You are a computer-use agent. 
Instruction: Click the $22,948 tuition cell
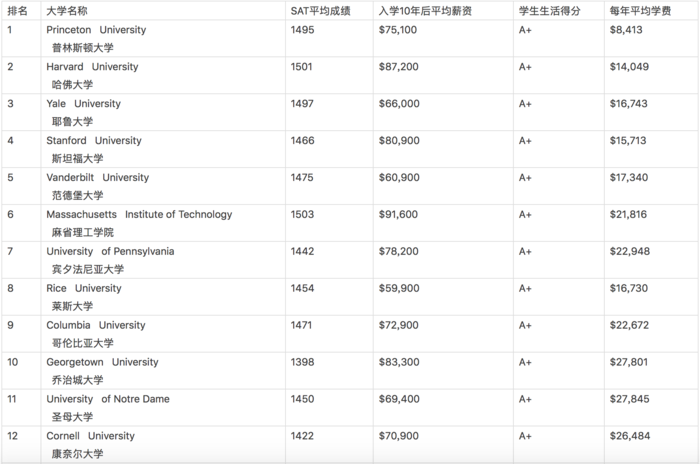pos(630,251)
